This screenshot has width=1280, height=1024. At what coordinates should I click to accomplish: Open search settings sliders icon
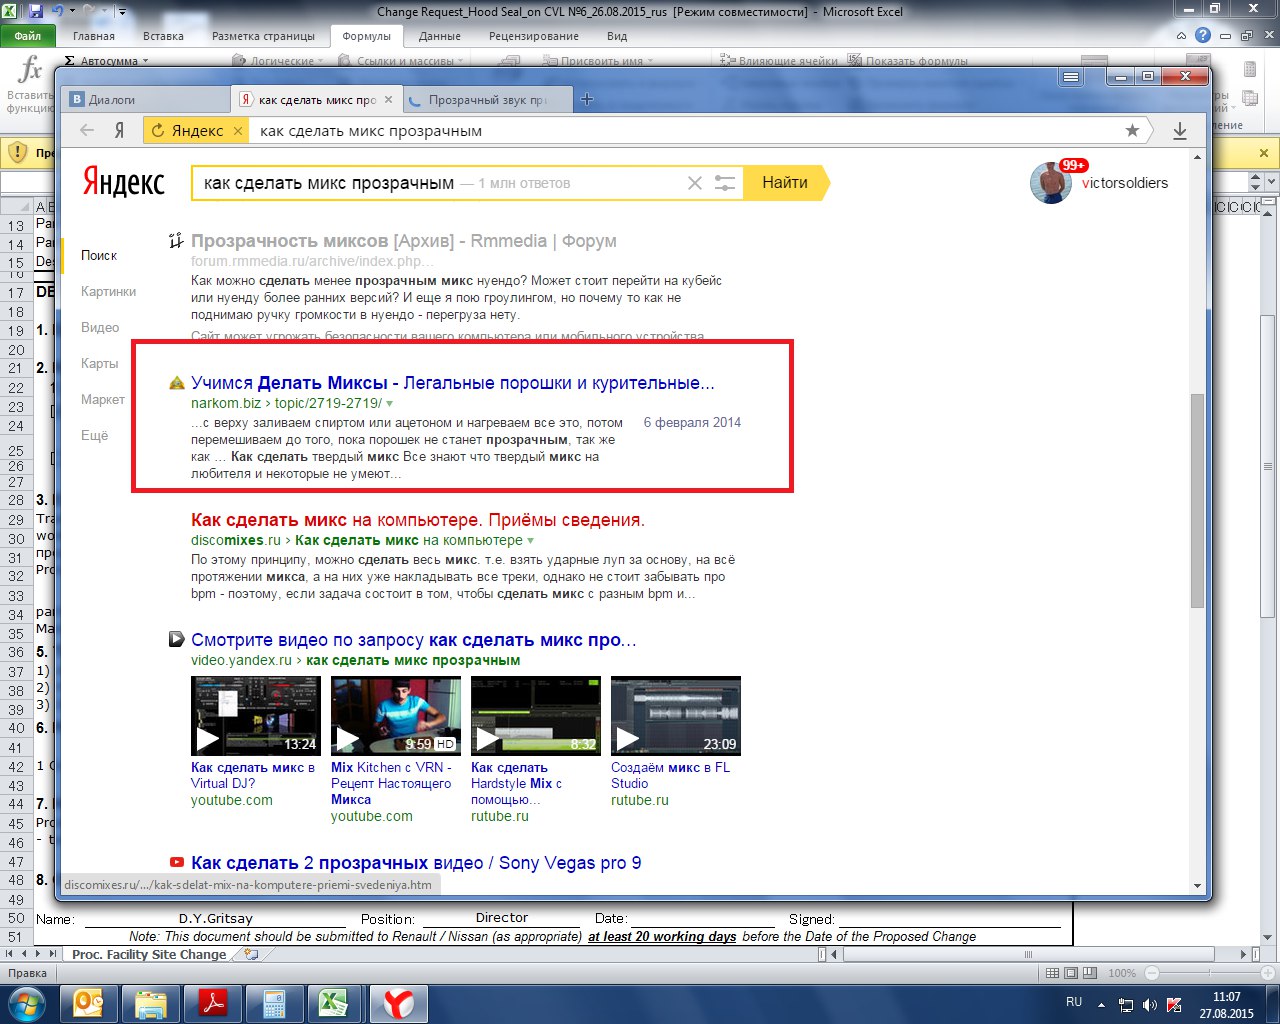tap(725, 183)
